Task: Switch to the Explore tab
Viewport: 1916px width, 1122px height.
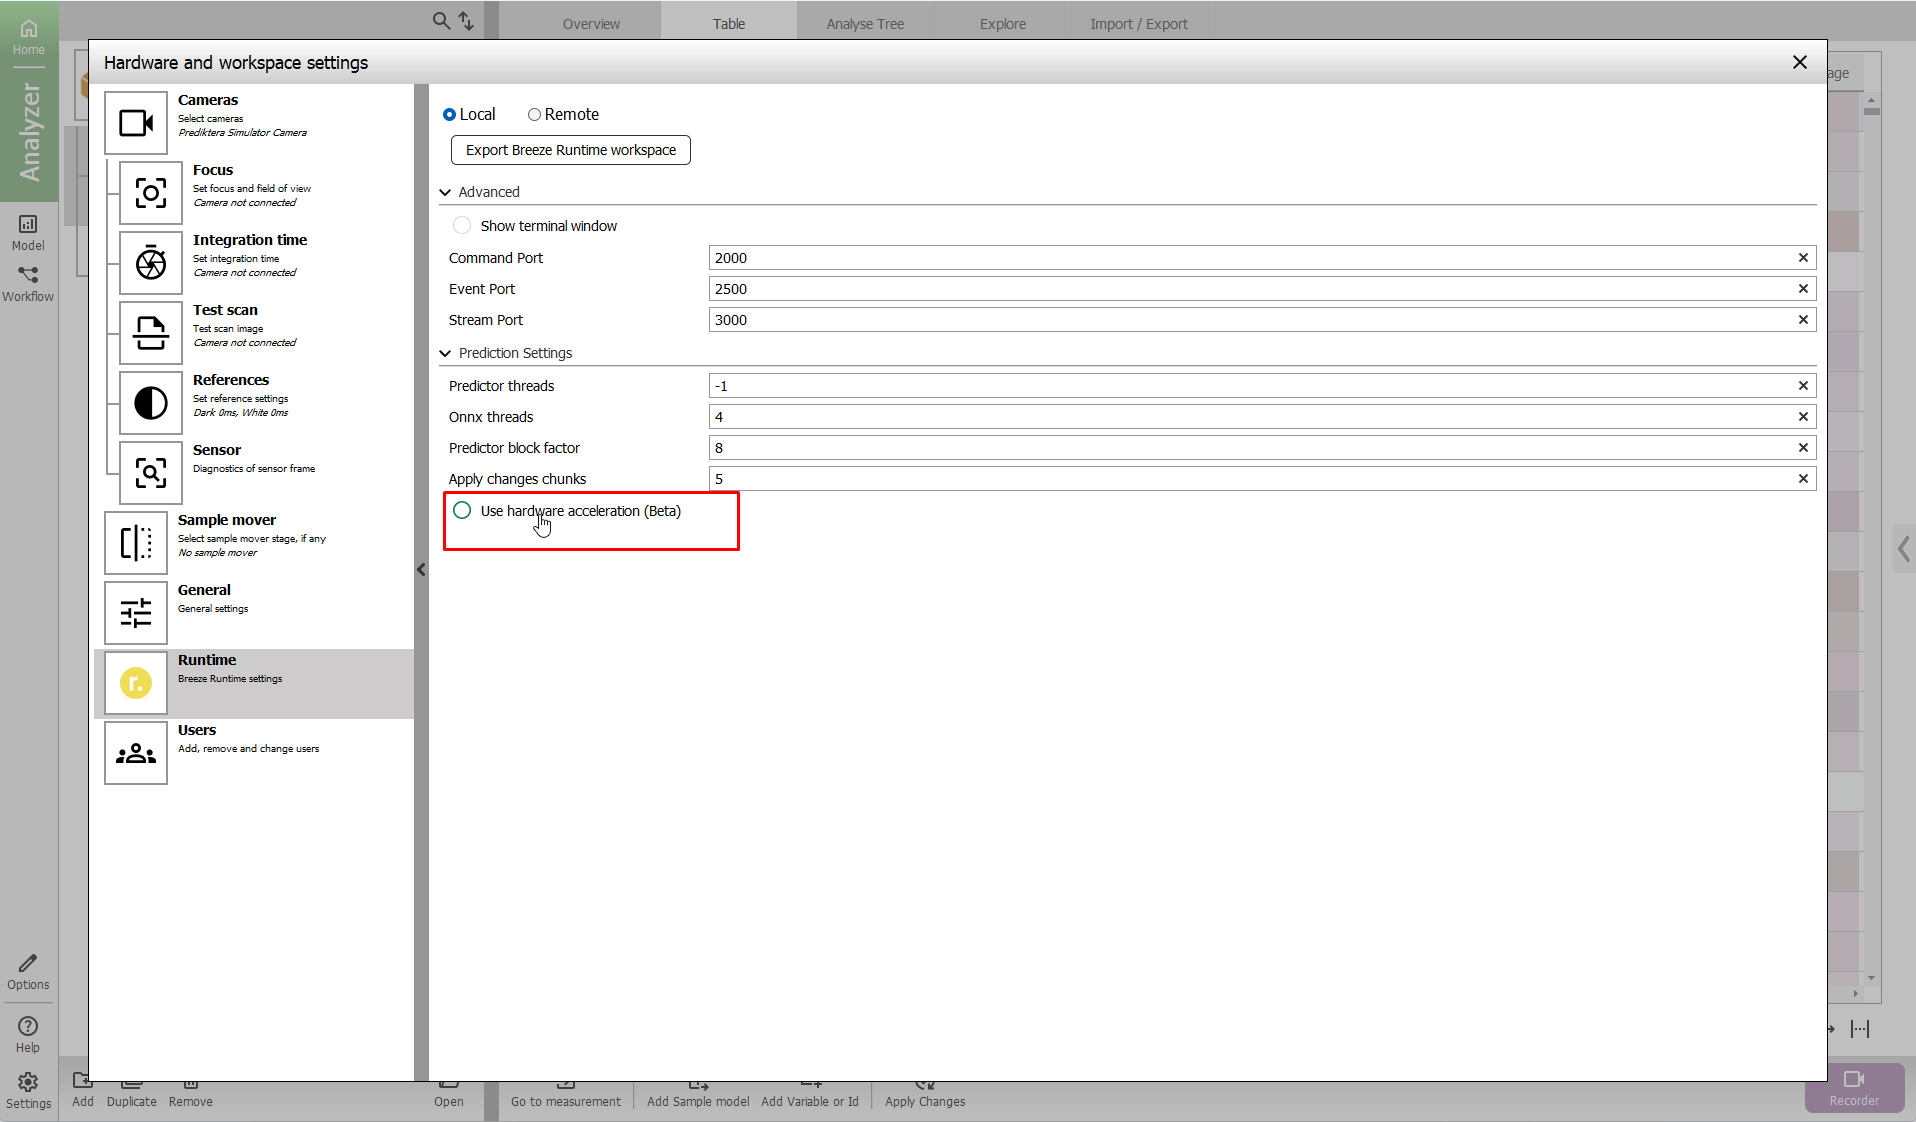Action: point(1002,24)
